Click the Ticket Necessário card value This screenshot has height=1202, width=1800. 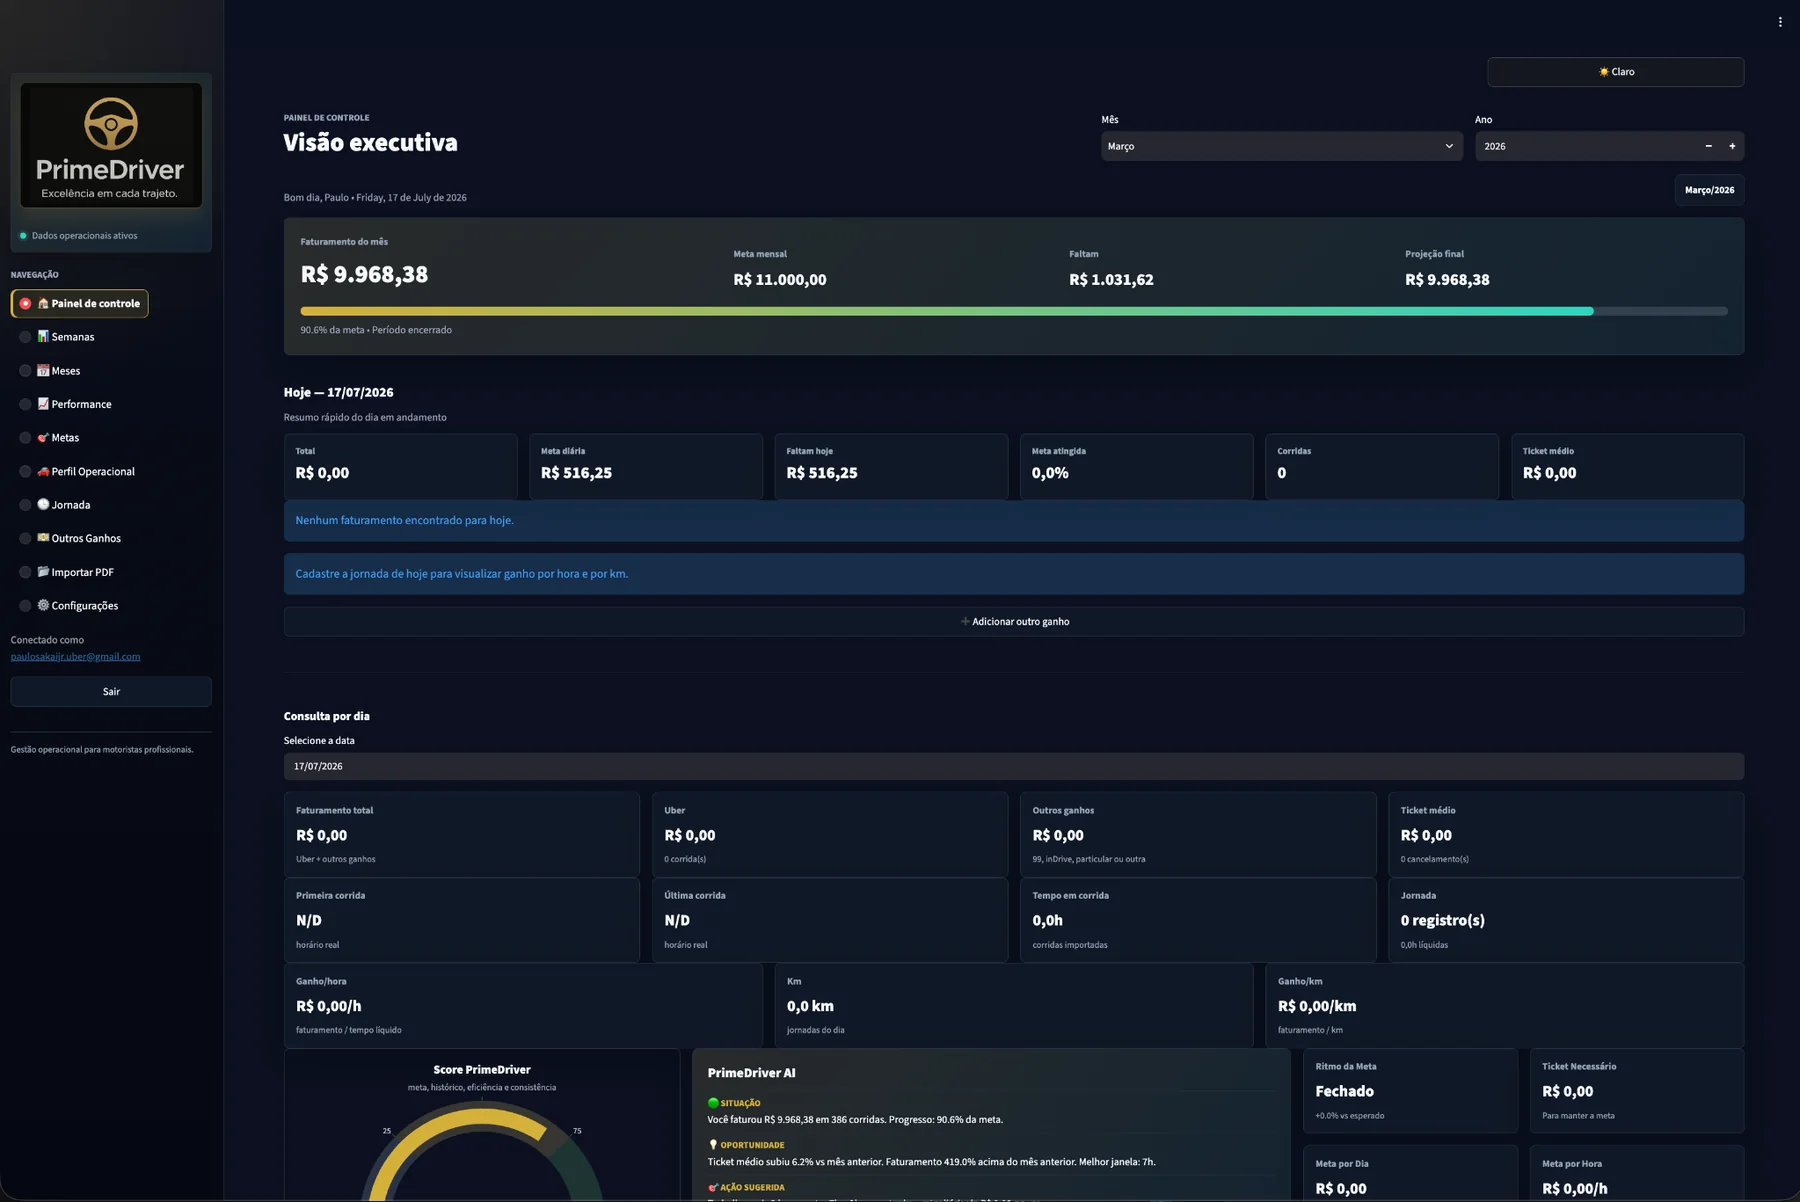[x=1567, y=1091]
